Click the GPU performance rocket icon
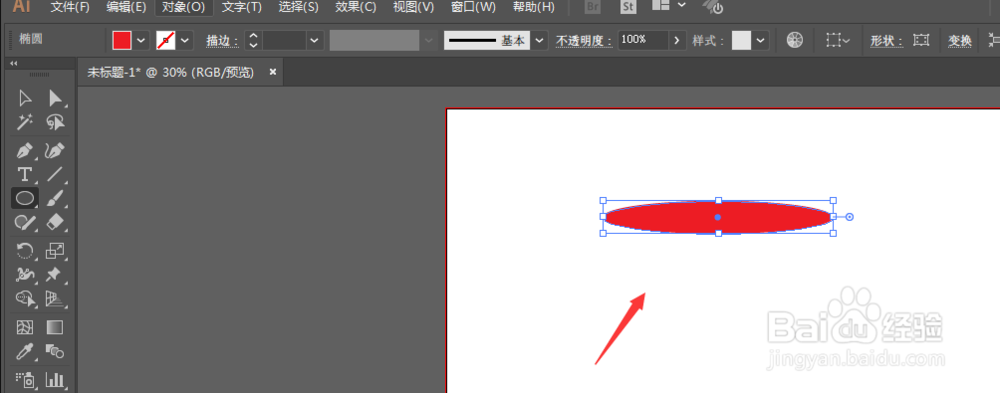 point(713,7)
